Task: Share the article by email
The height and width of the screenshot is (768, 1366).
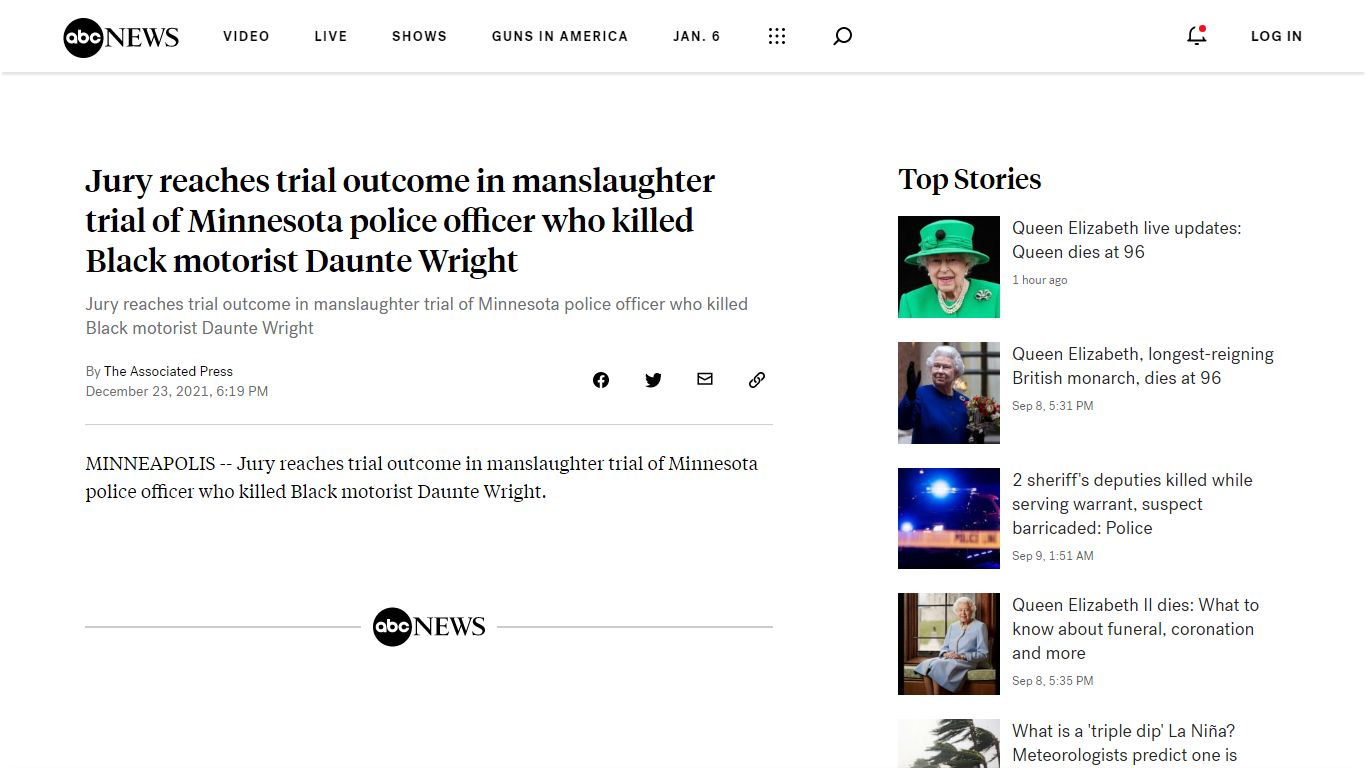Action: [x=705, y=380]
